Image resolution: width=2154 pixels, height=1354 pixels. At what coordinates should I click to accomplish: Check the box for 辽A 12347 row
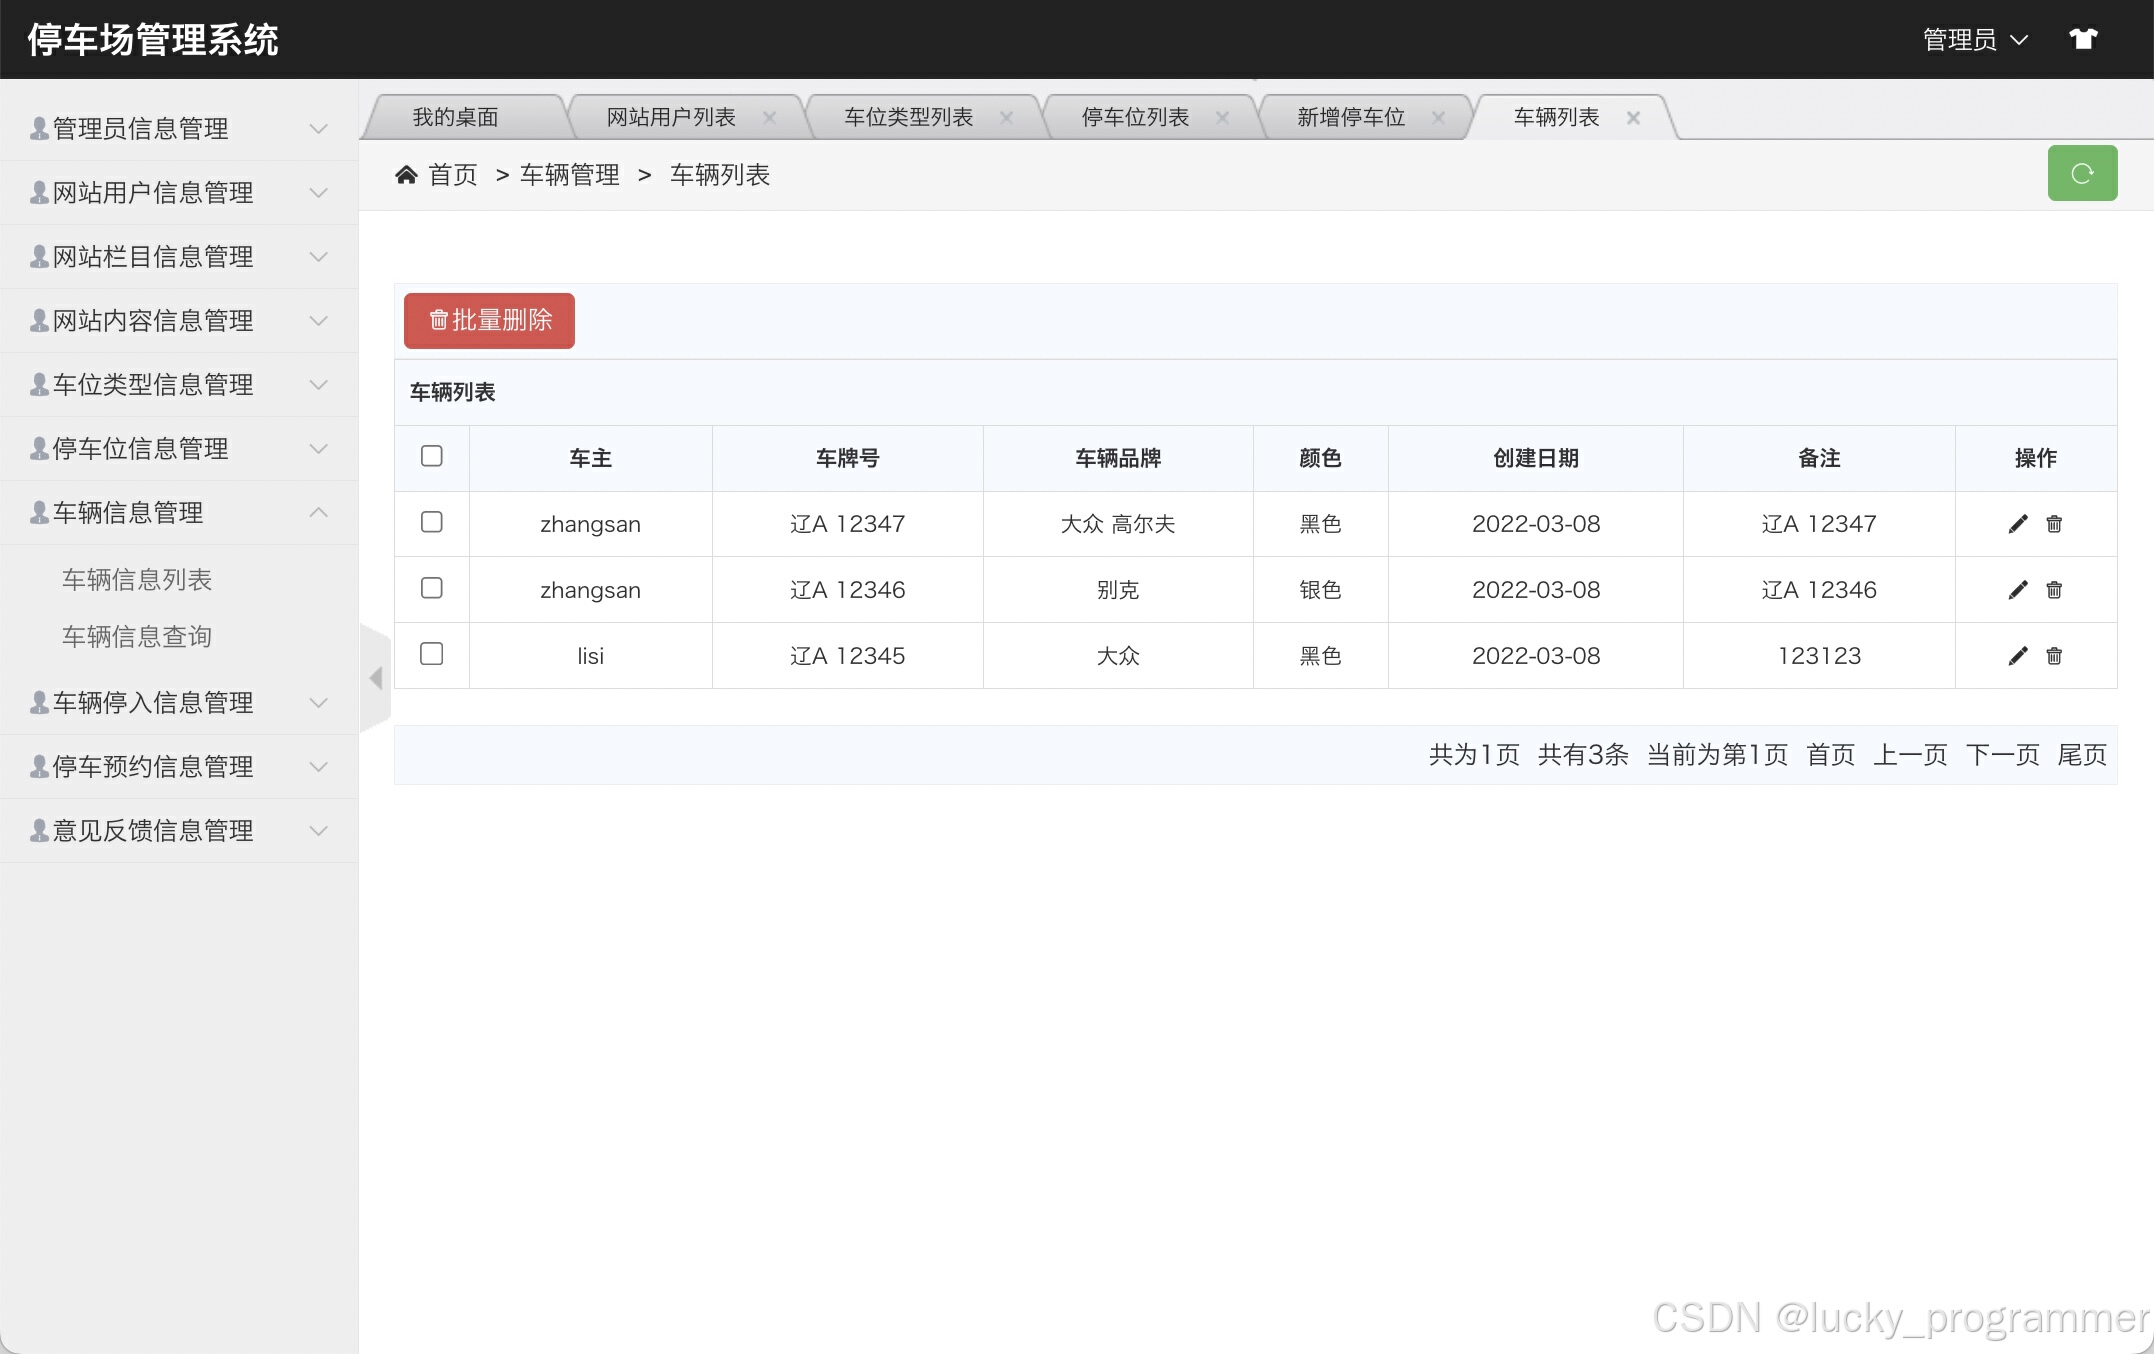coord(432,522)
